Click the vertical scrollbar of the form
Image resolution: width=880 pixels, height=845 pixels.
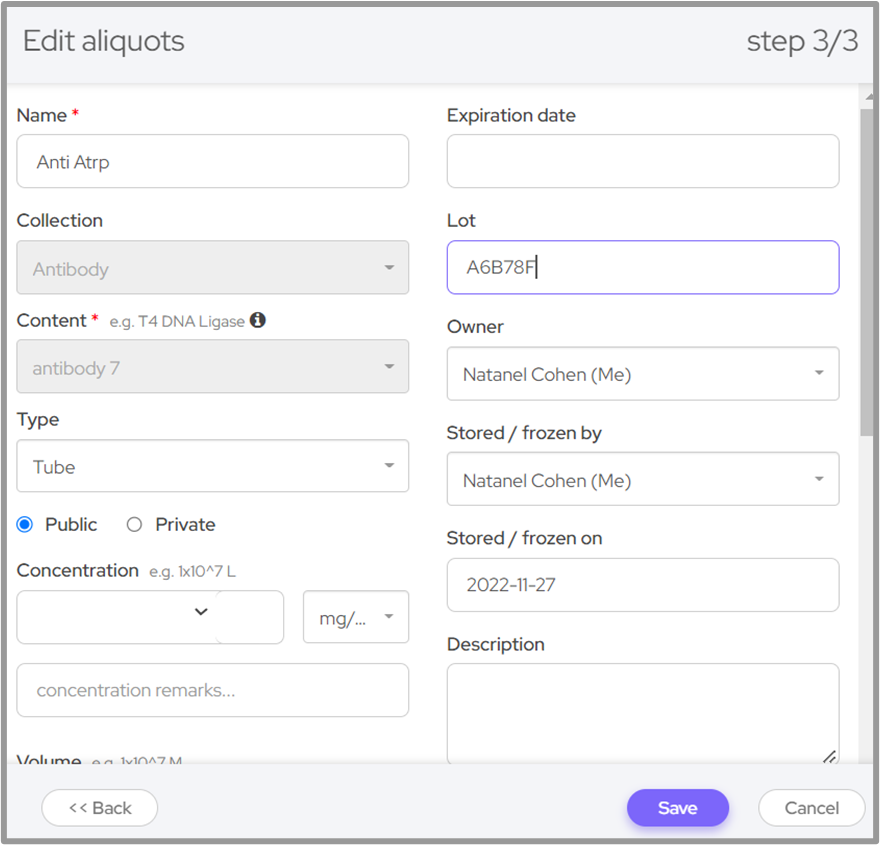click(x=866, y=270)
